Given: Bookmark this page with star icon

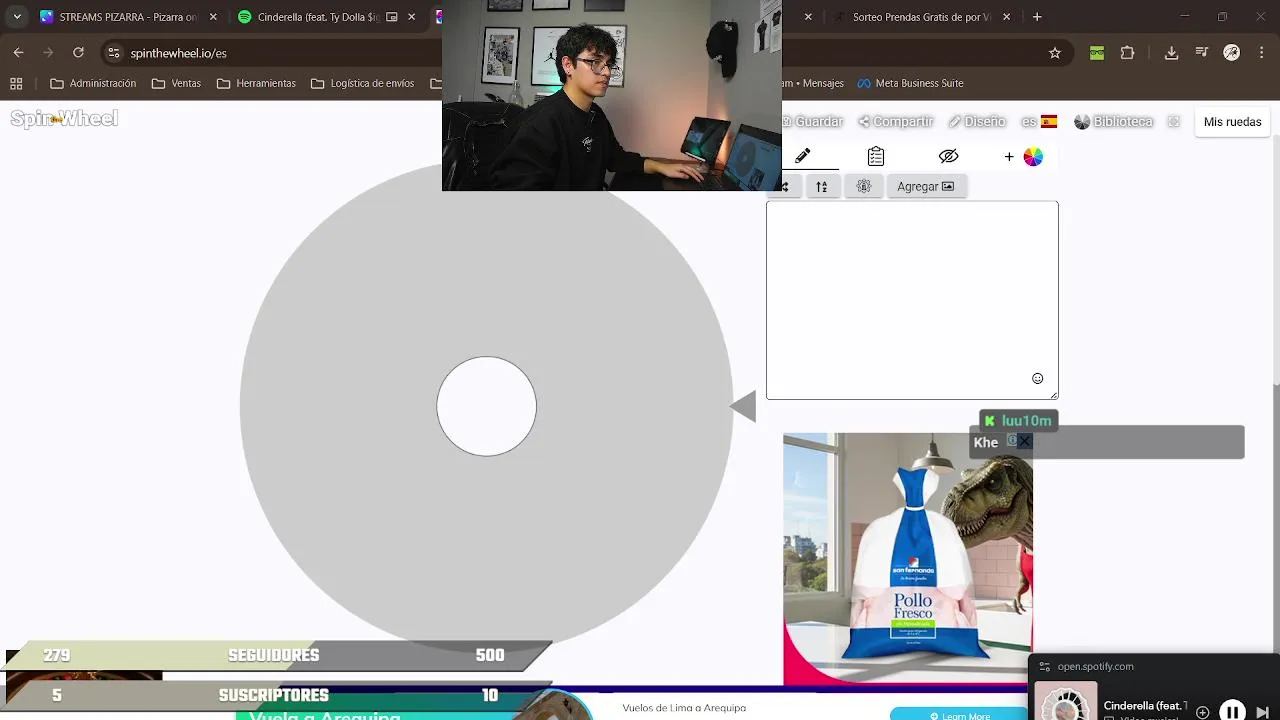Looking at the screenshot, I should click(1054, 53).
